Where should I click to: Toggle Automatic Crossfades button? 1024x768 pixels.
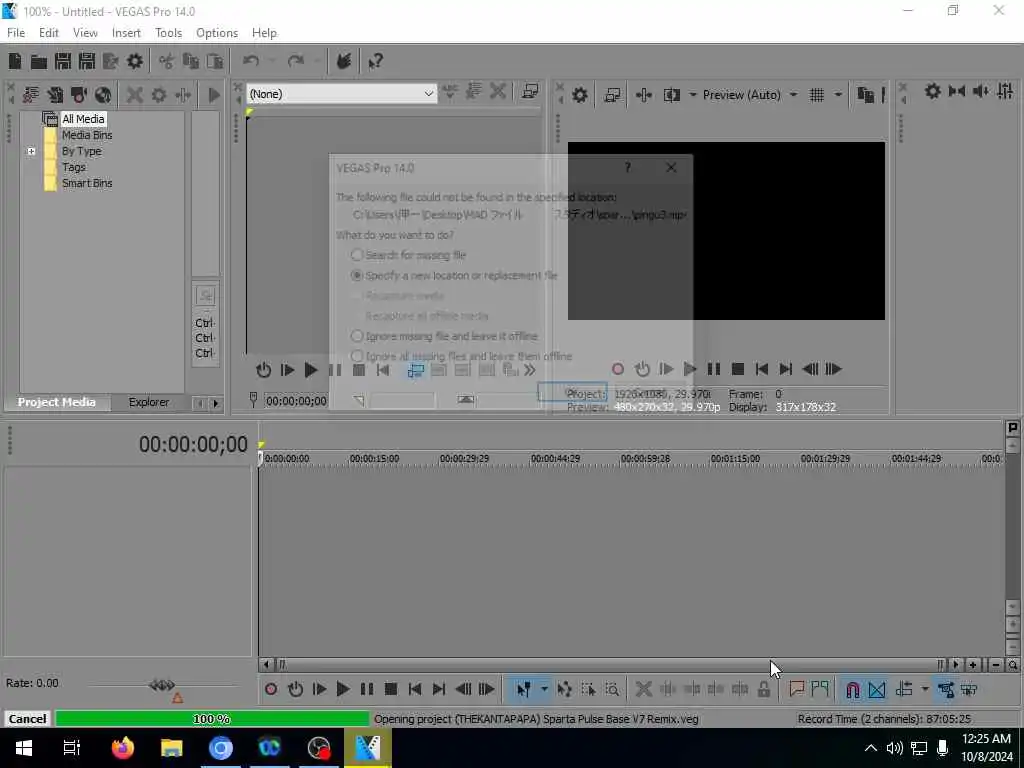pyautogui.click(x=876, y=689)
